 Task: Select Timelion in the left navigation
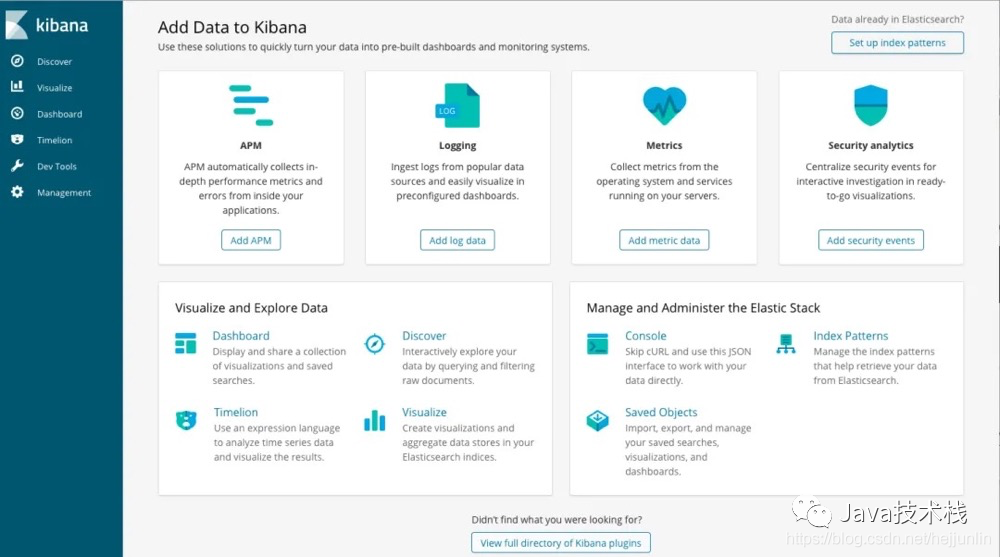coord(54,140)
